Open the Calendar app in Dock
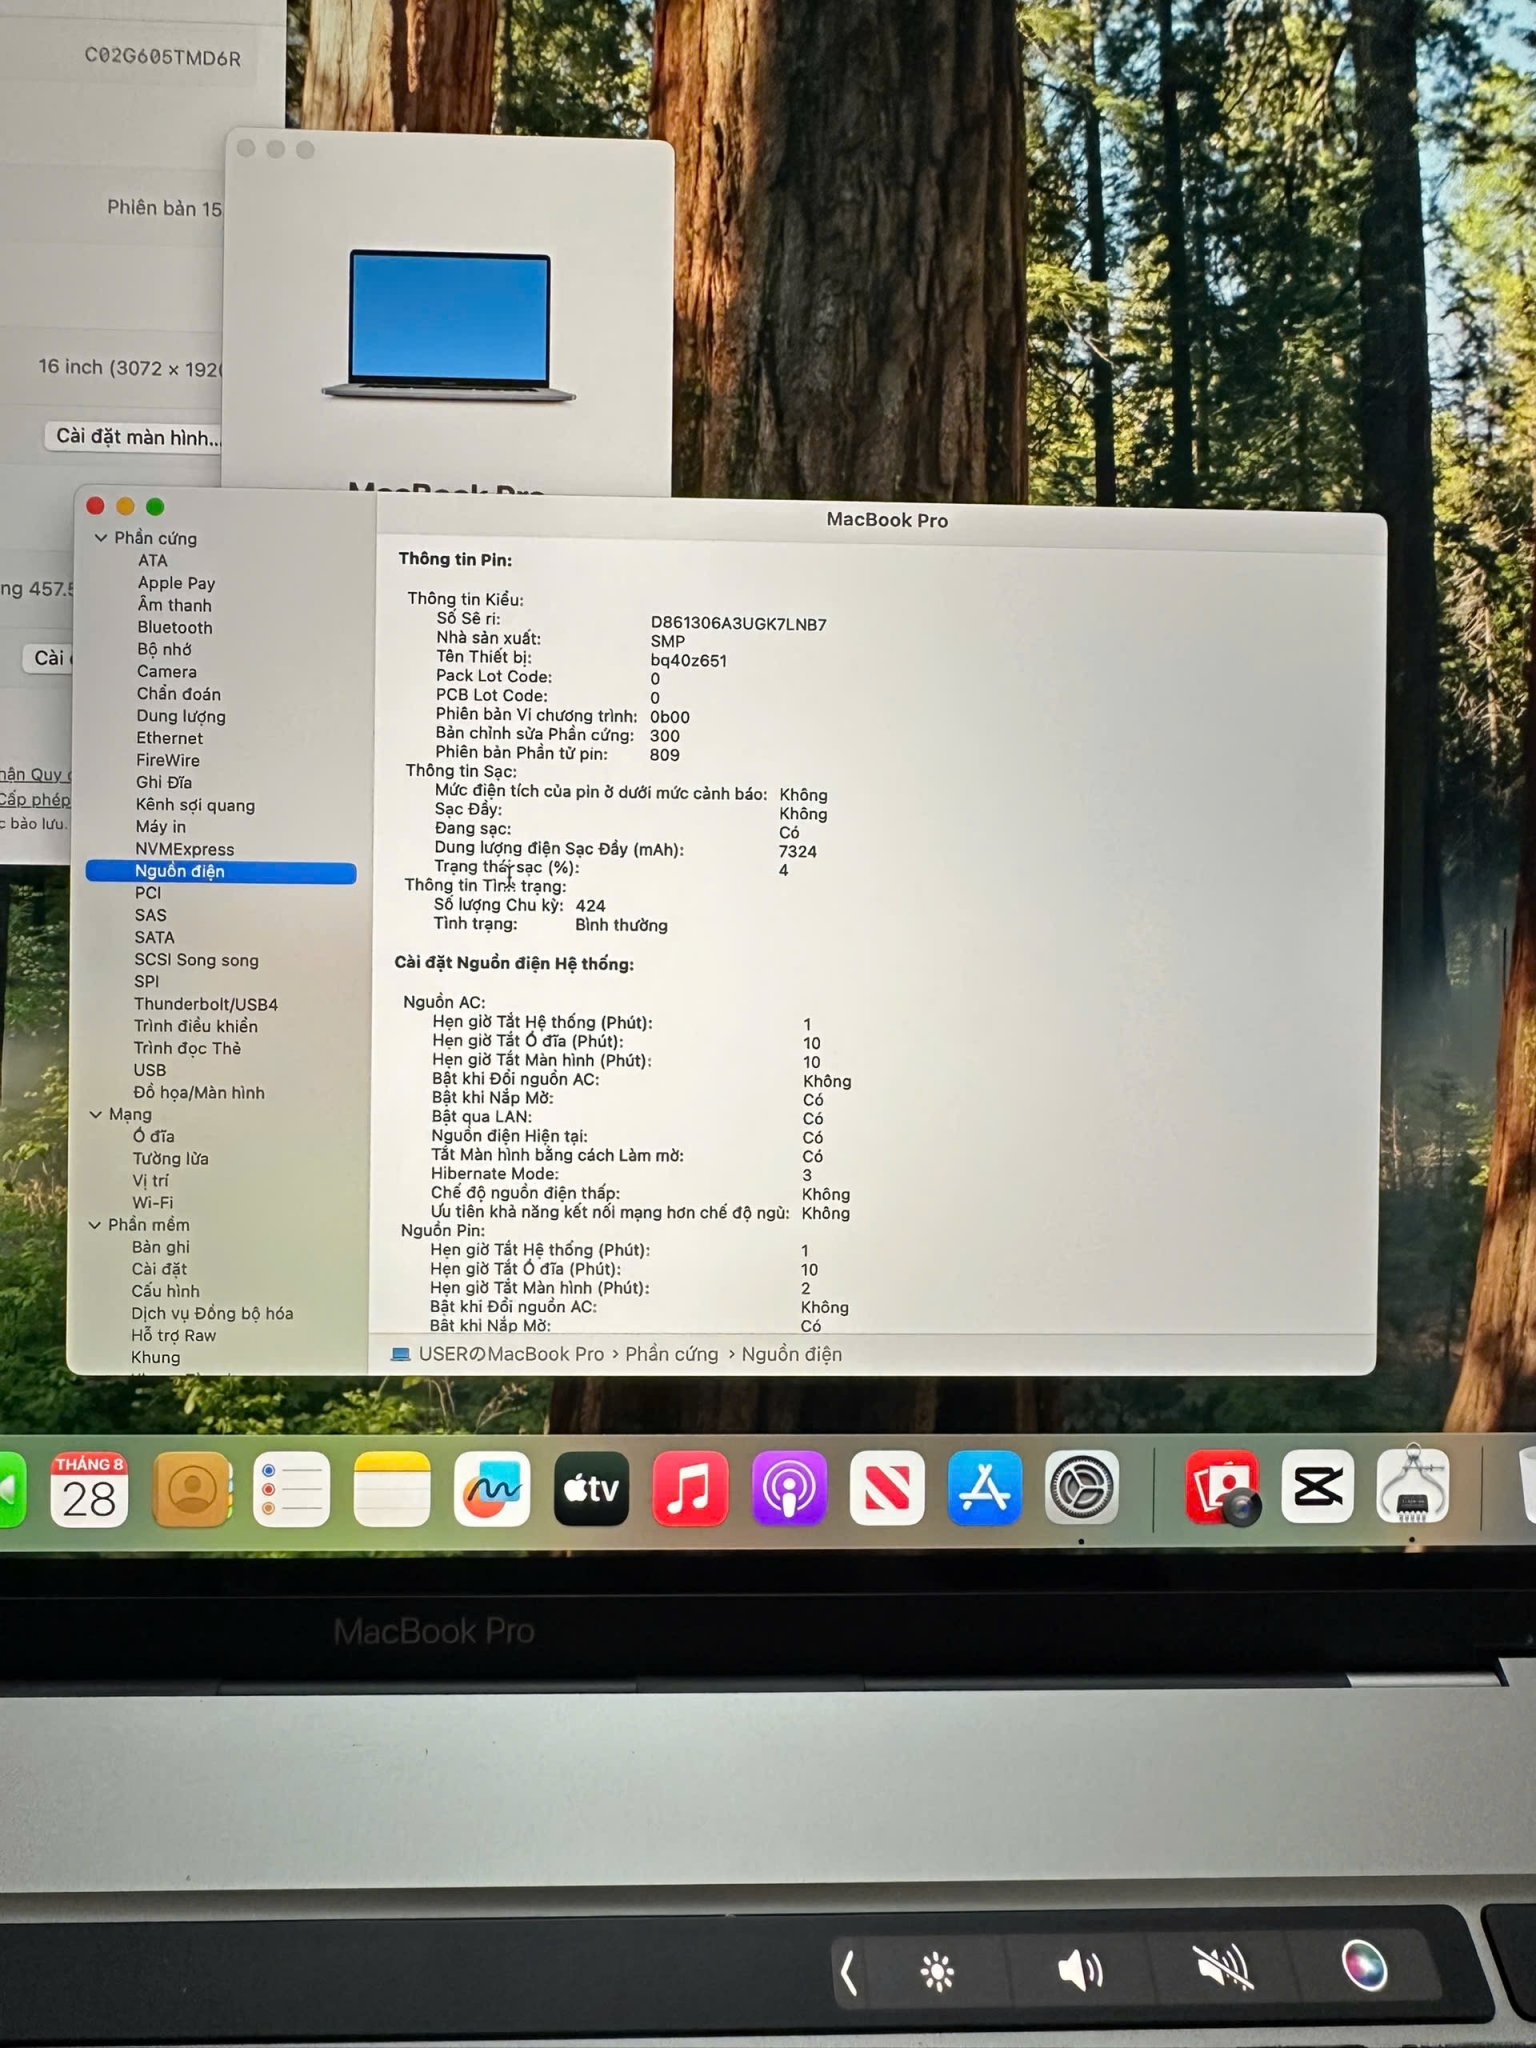This screenshot has width=1536, height=2048. (x=90, y=1490)
